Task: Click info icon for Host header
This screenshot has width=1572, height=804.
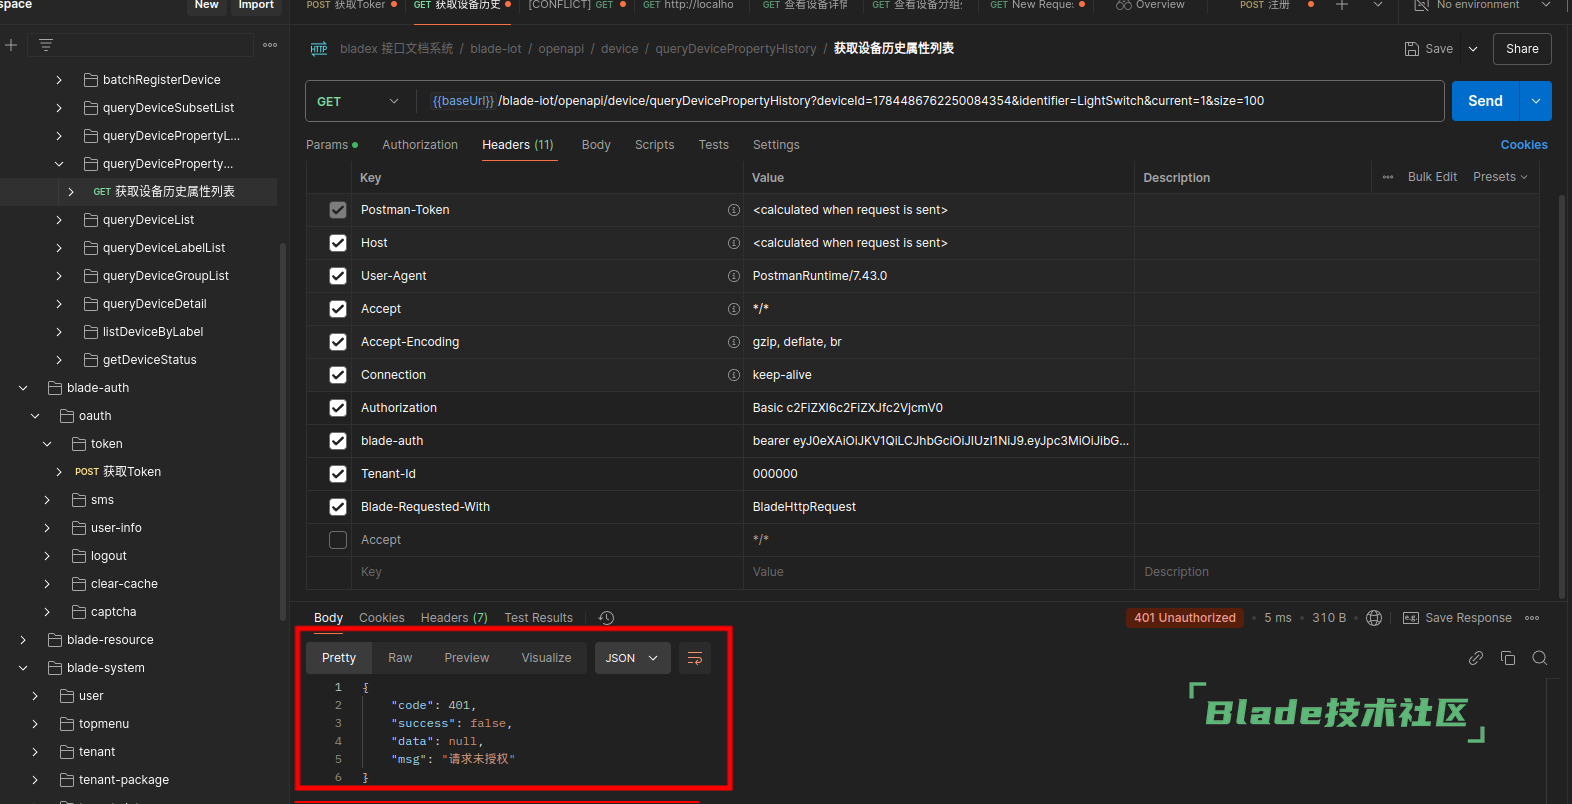Action: point(734,243)
